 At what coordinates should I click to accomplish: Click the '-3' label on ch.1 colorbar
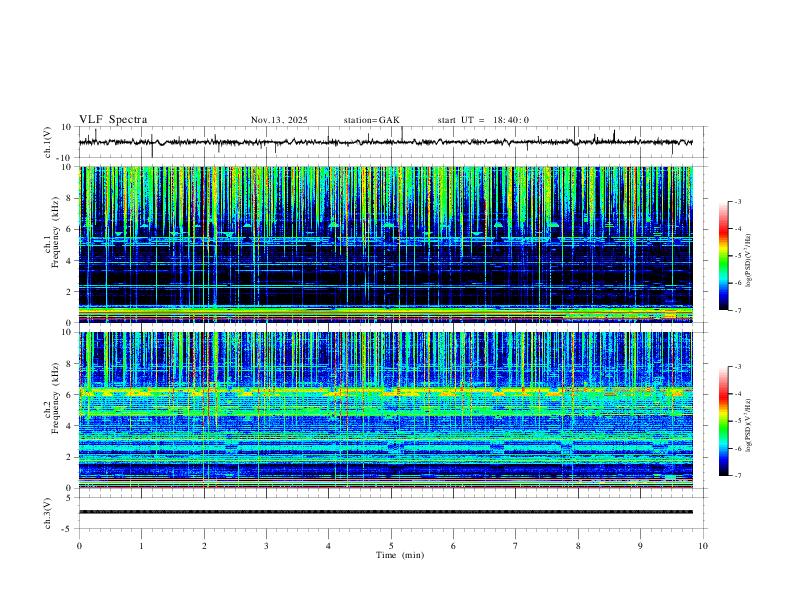click(x=737, y=201)
